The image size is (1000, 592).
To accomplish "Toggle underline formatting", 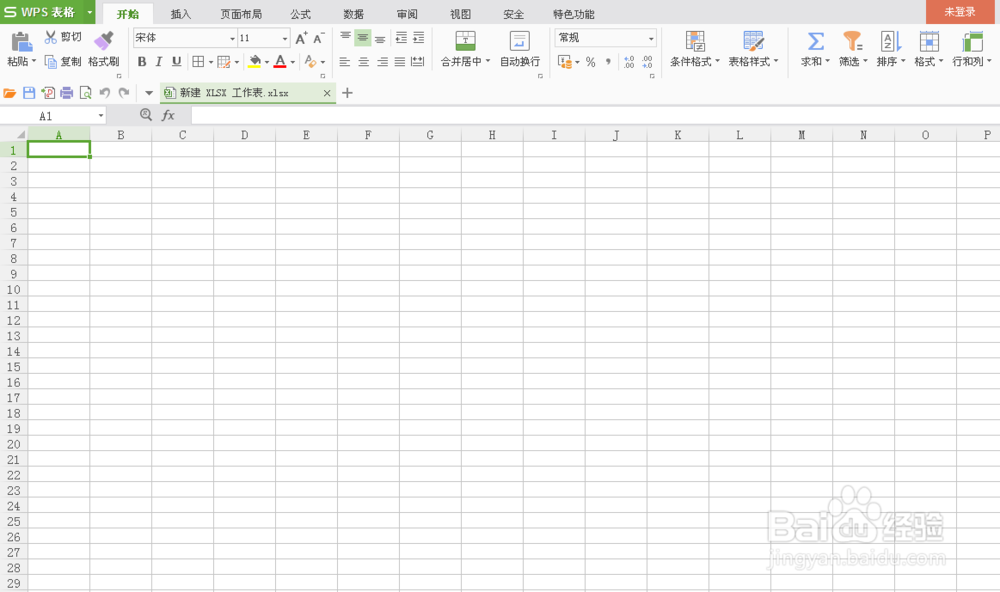I will [x=177, y=61].
